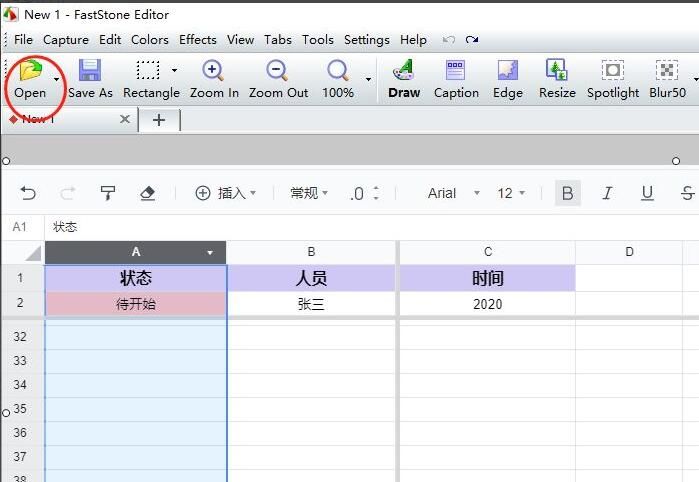The image size is (699, 482).
Task: Expand the Open button dropdown arrow
Action: coord(57,79)
